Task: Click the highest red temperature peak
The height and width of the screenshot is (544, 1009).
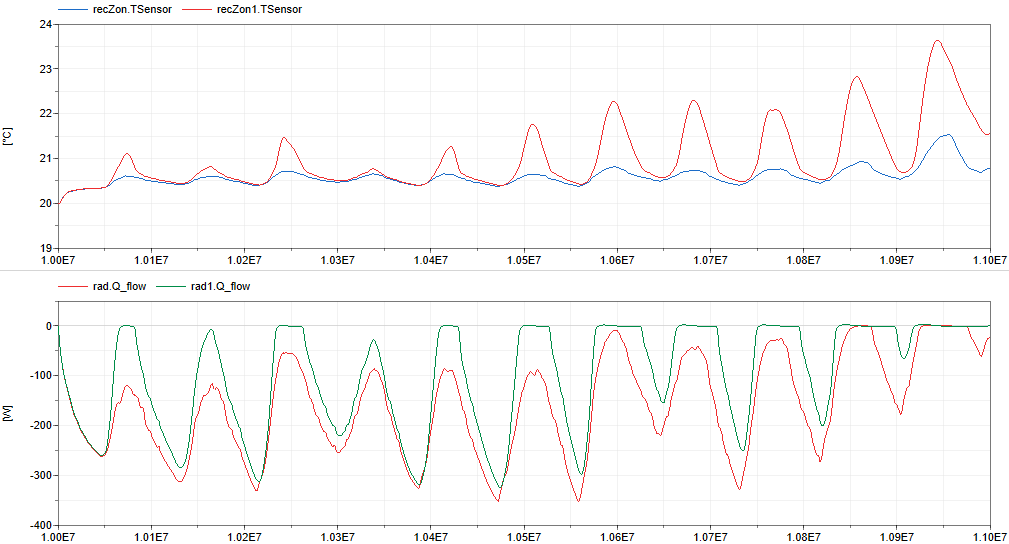Action: coord(937,41)
